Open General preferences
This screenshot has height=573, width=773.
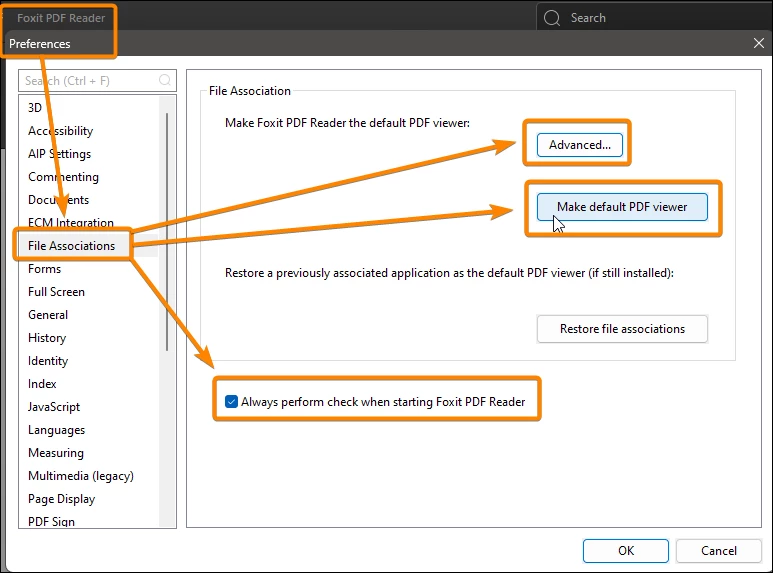pos(48,315)
